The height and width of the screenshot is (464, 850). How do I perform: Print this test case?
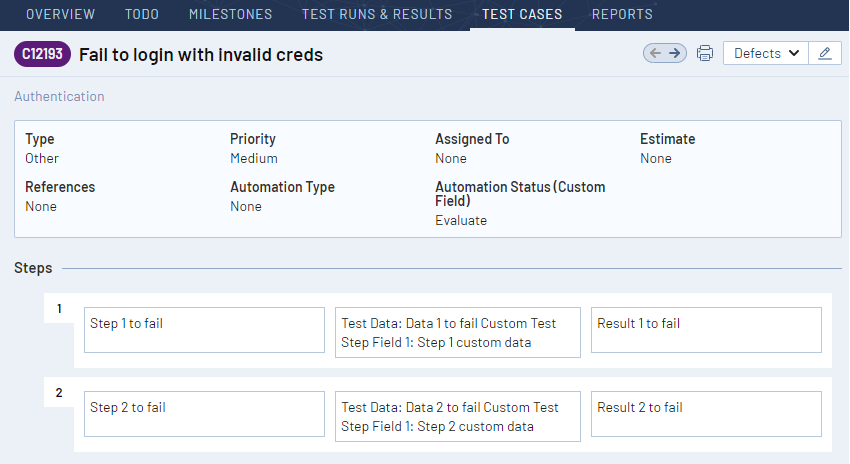pos(705,53)
